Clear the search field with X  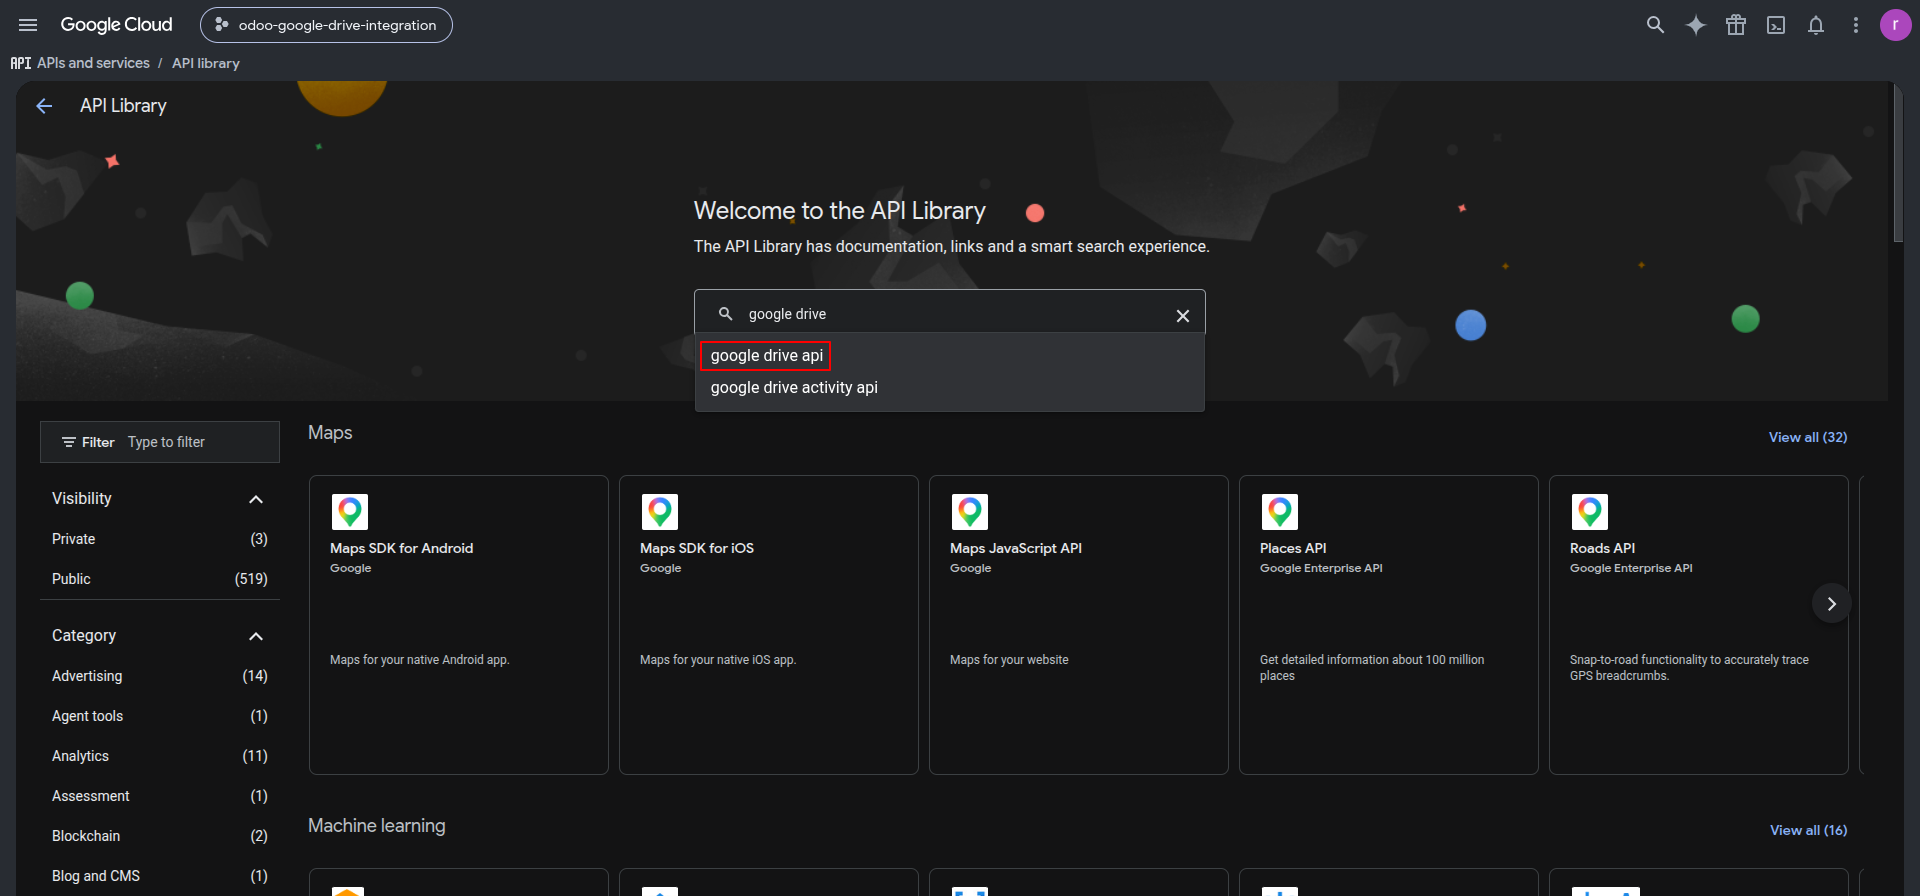(1183, 315)
